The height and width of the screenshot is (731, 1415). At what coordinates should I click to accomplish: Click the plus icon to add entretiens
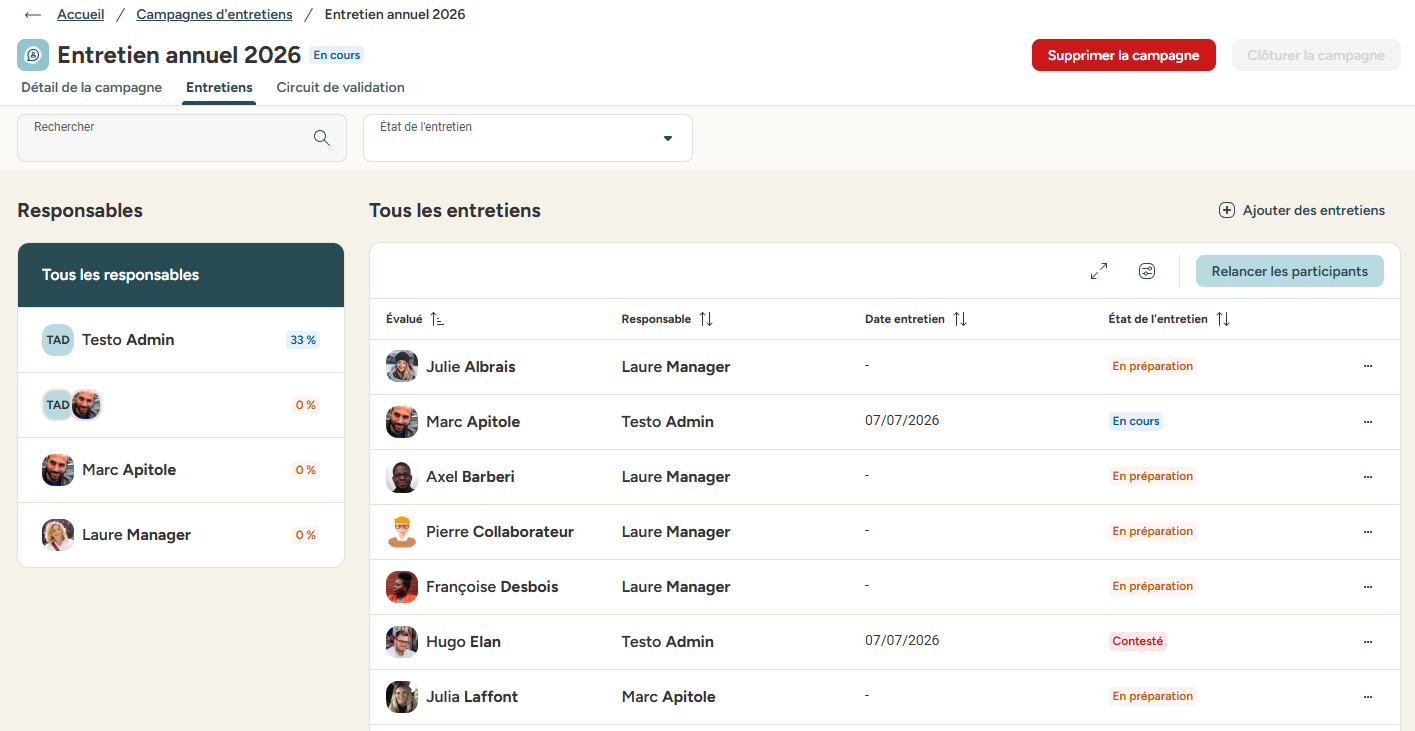1227,210
